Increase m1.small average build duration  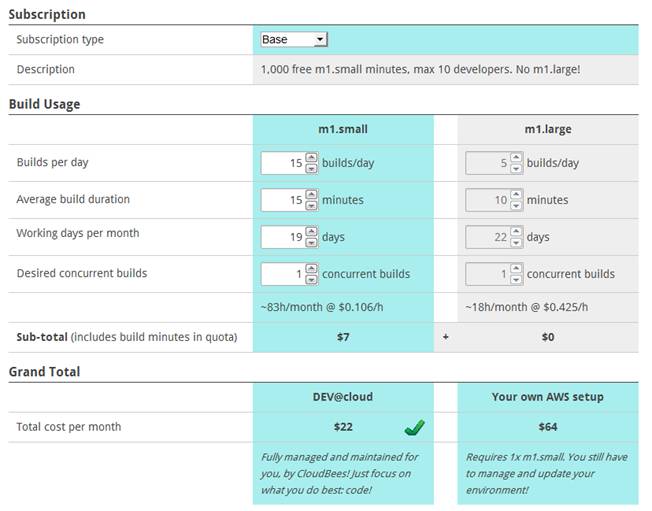[x=311, y=194]
